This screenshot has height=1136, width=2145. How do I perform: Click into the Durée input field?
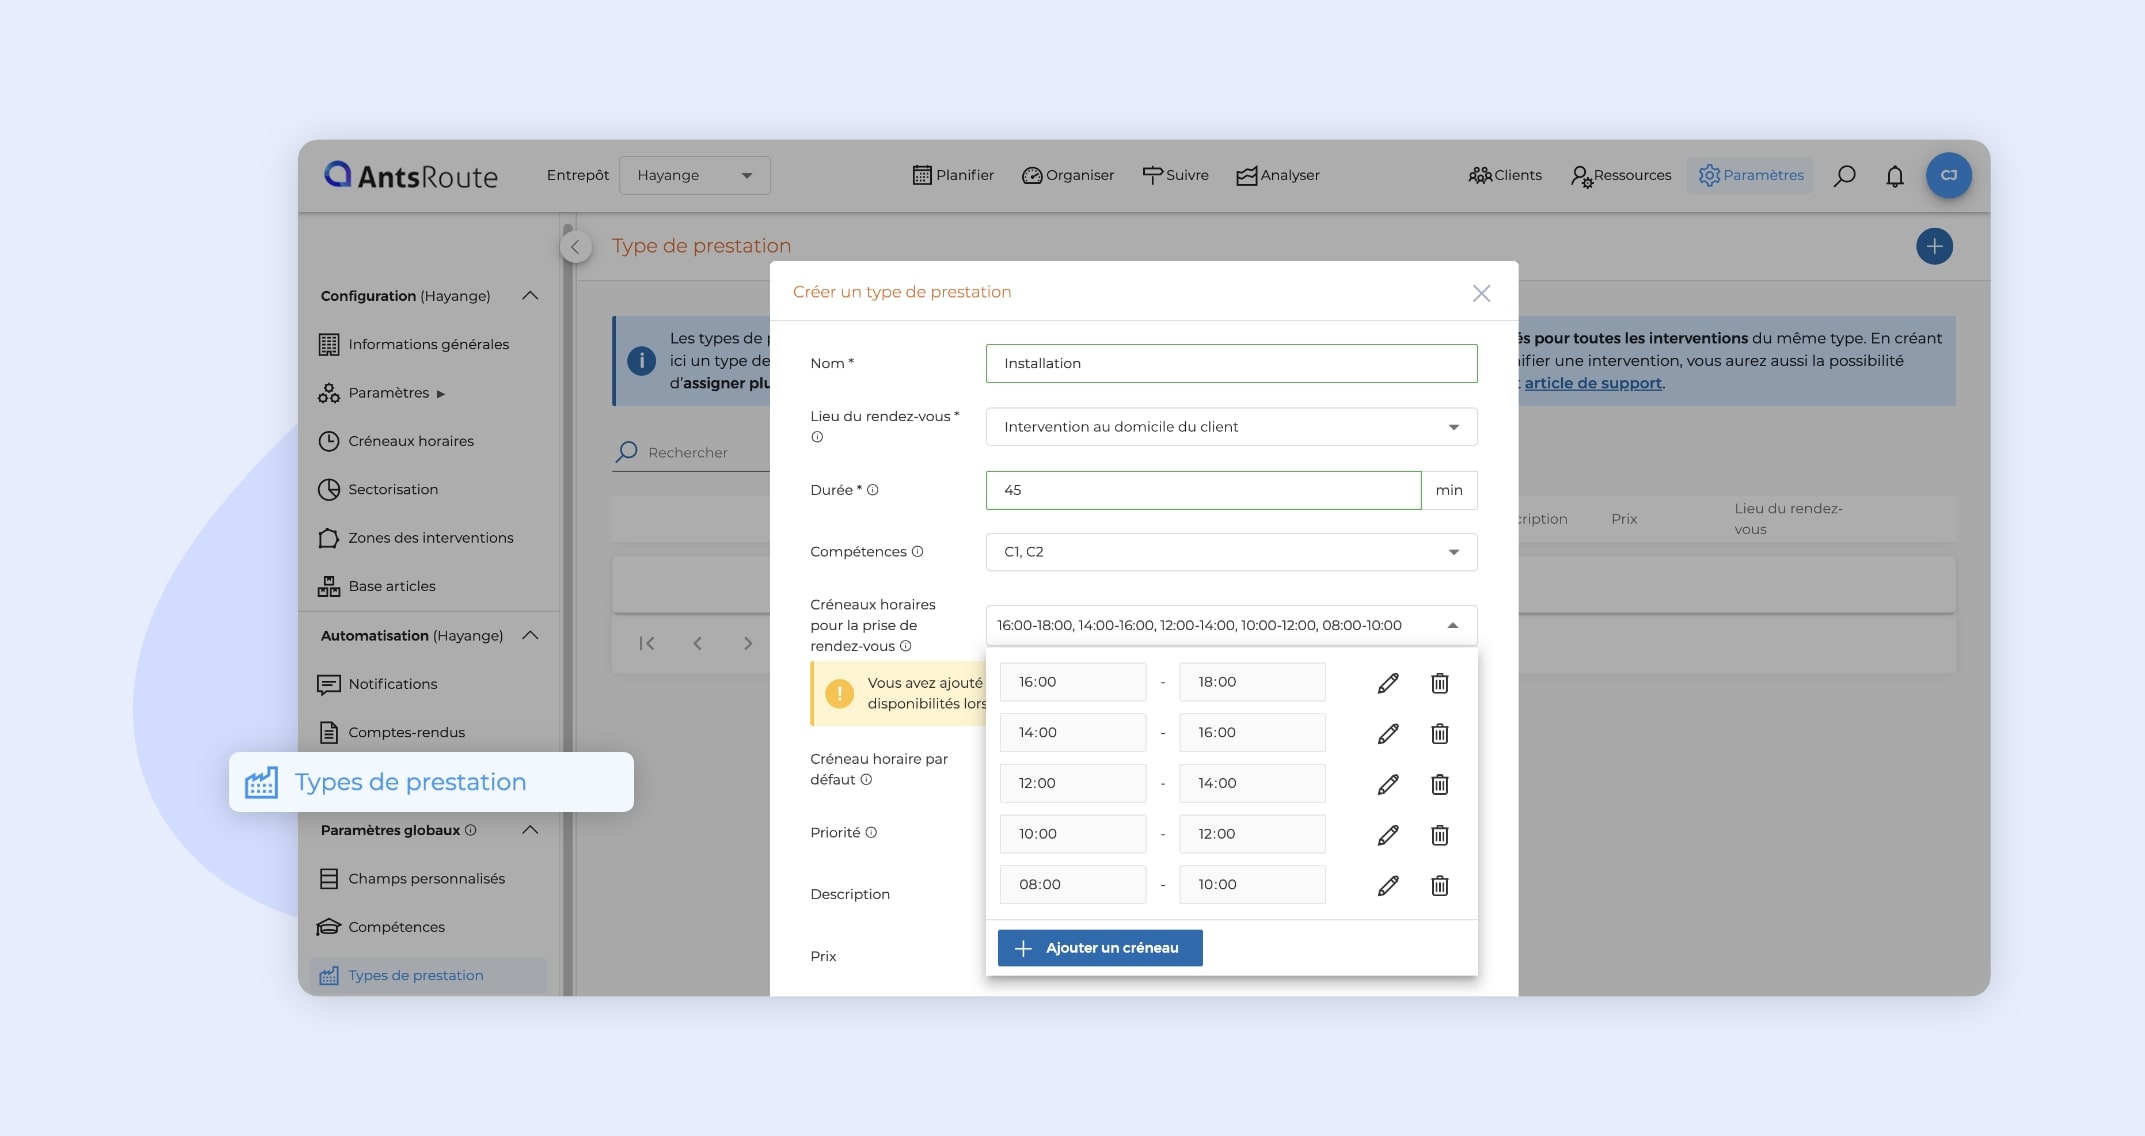click(x=1202, y=490)
